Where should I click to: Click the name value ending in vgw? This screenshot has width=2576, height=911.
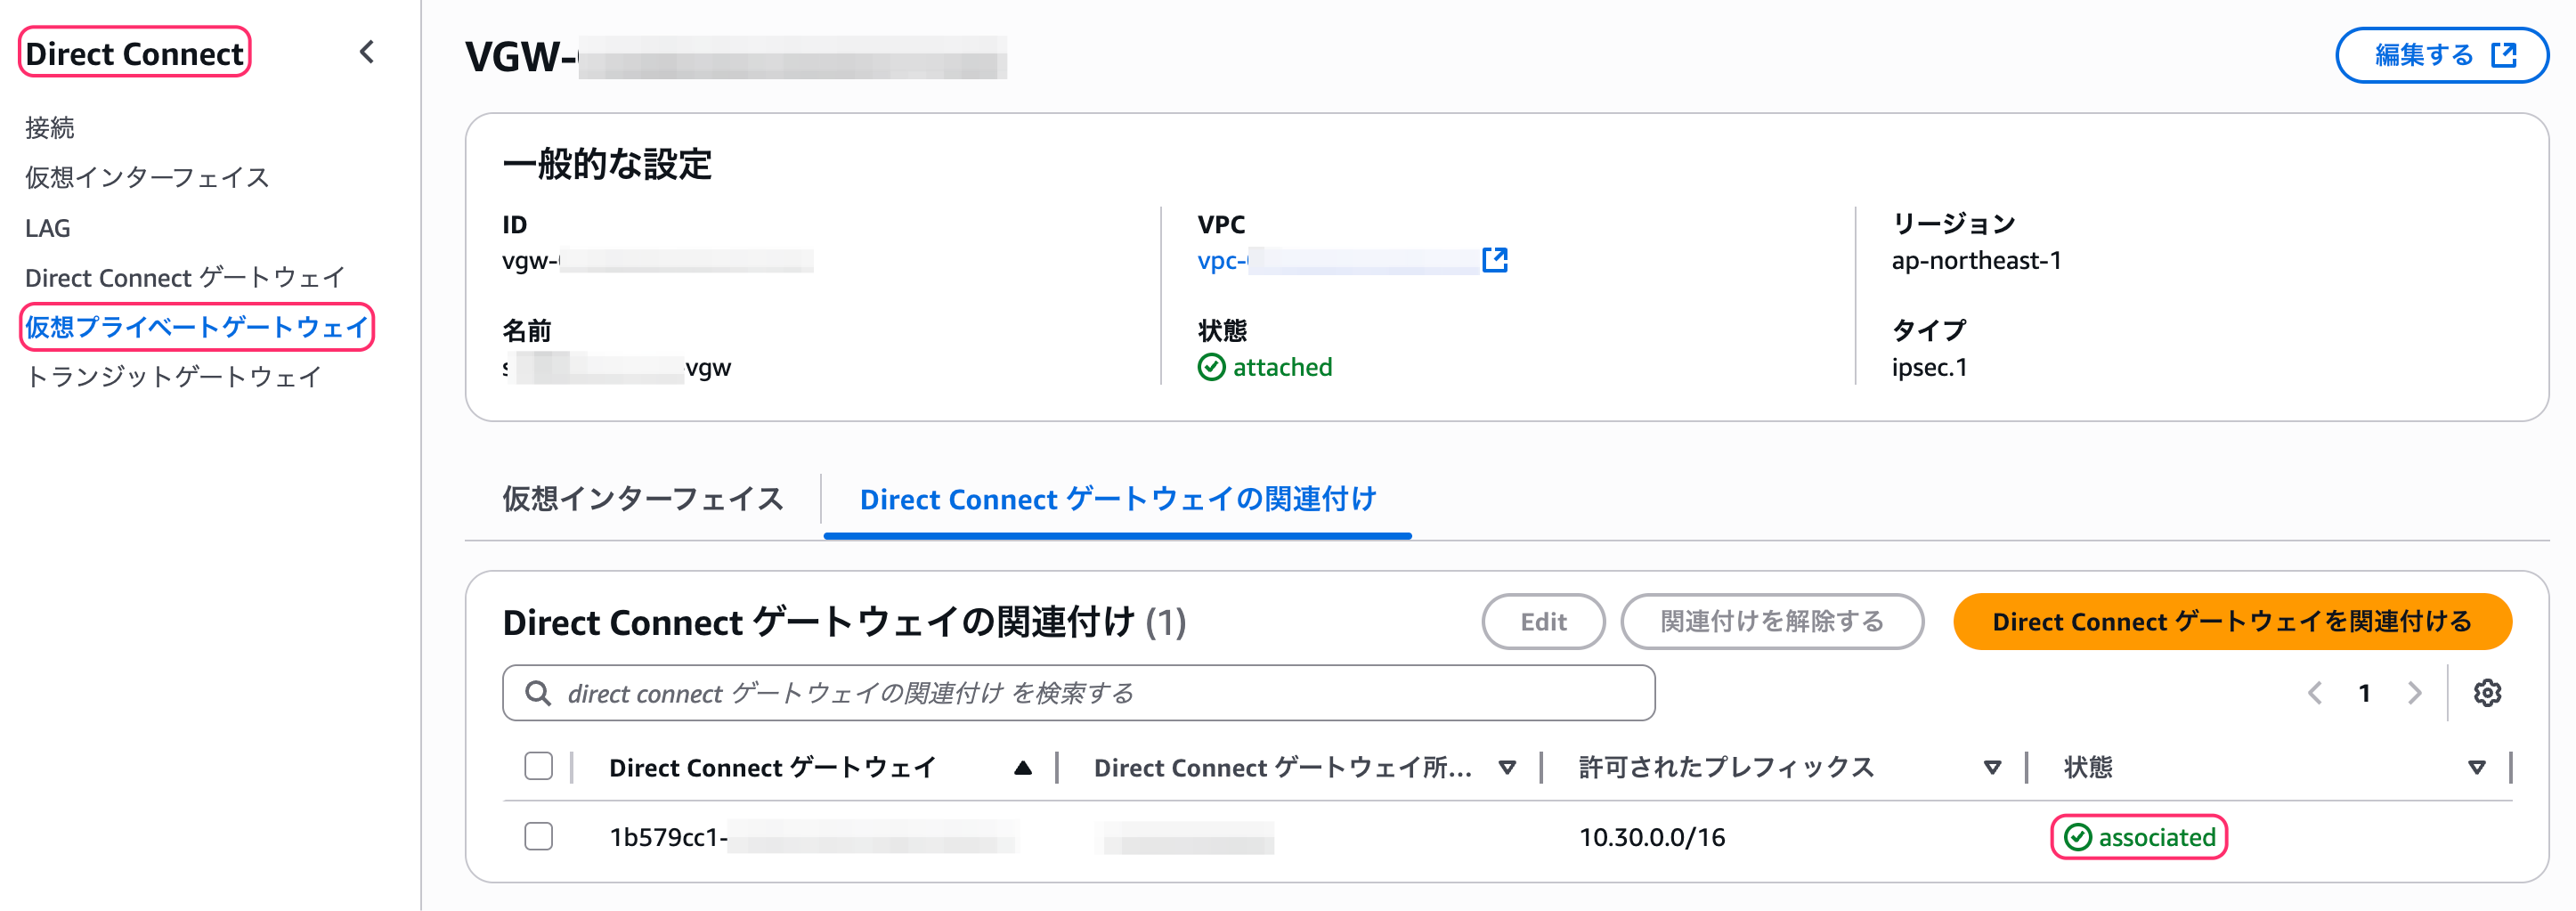click(x=616, y=368)
